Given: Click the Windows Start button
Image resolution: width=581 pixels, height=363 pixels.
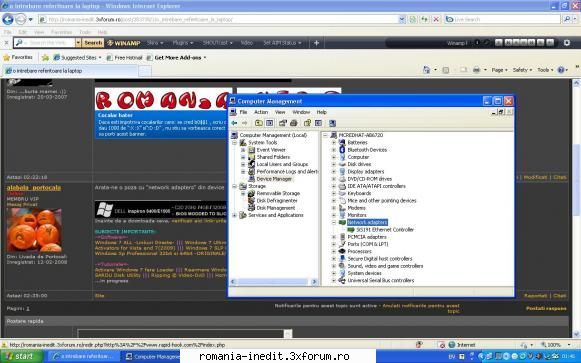Looking at the screenshot, I should 21,356.
